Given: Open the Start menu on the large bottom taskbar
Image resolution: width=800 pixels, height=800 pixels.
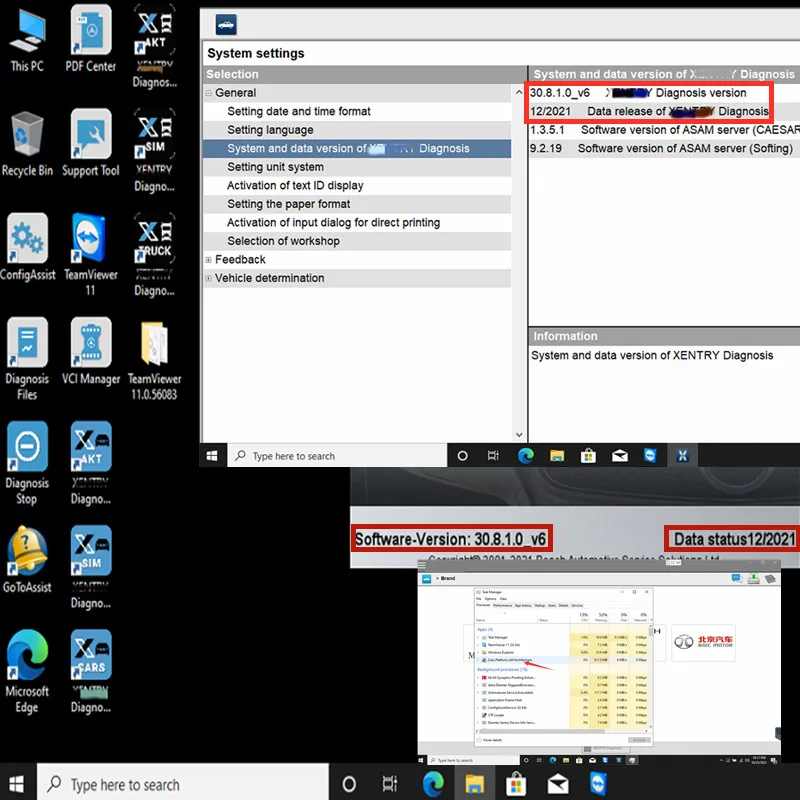Looking at the screenshot, I should [x=16, y=783].
